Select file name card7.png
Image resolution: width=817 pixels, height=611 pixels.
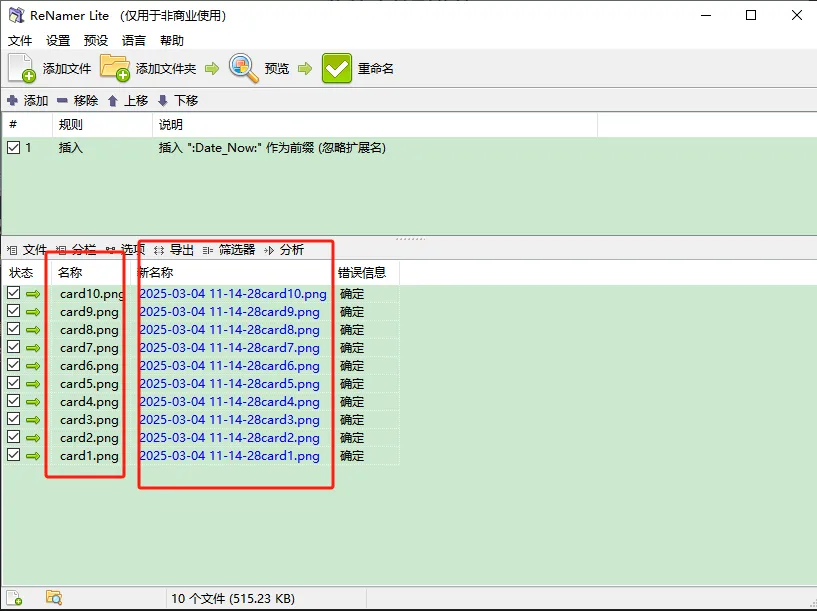(89, 348)
